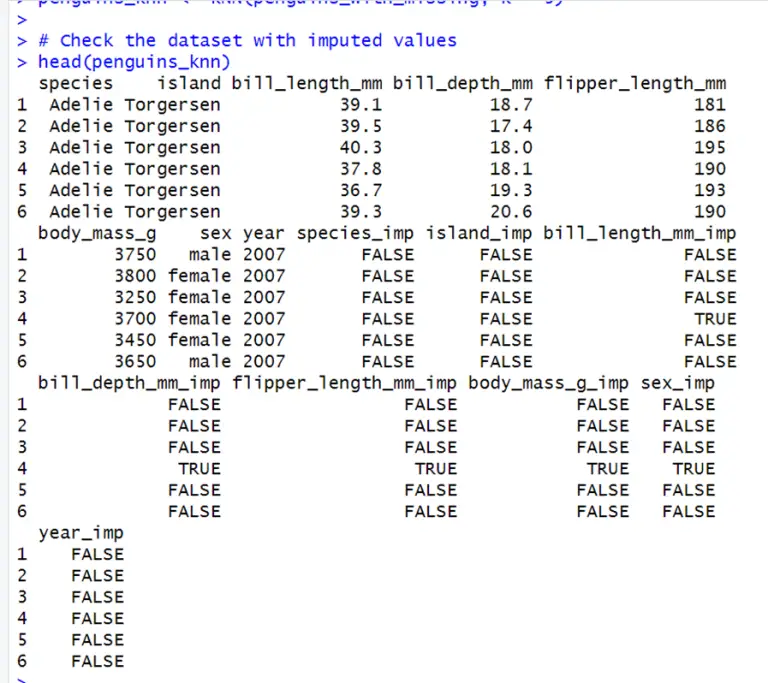Click 'female' in body mass 3250 row
The height and width of the screenshot is (683, 768).
(199, 297)
